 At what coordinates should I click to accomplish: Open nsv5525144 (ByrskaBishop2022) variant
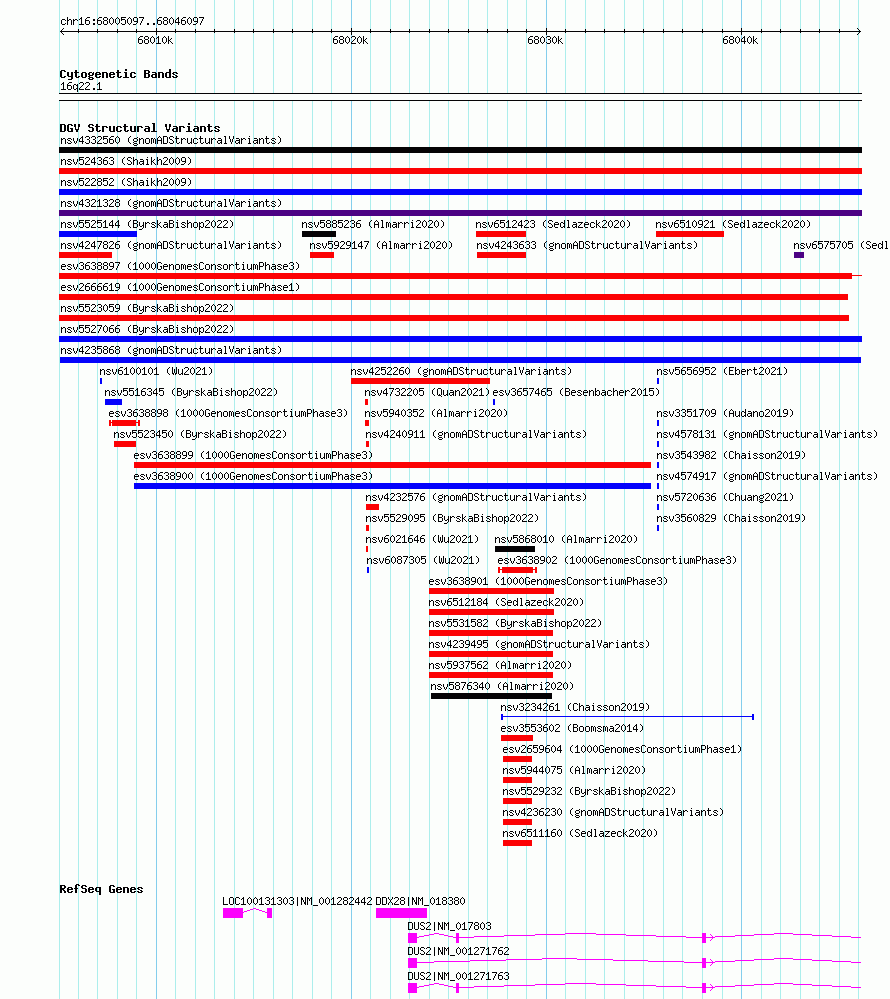pos(147,224)
